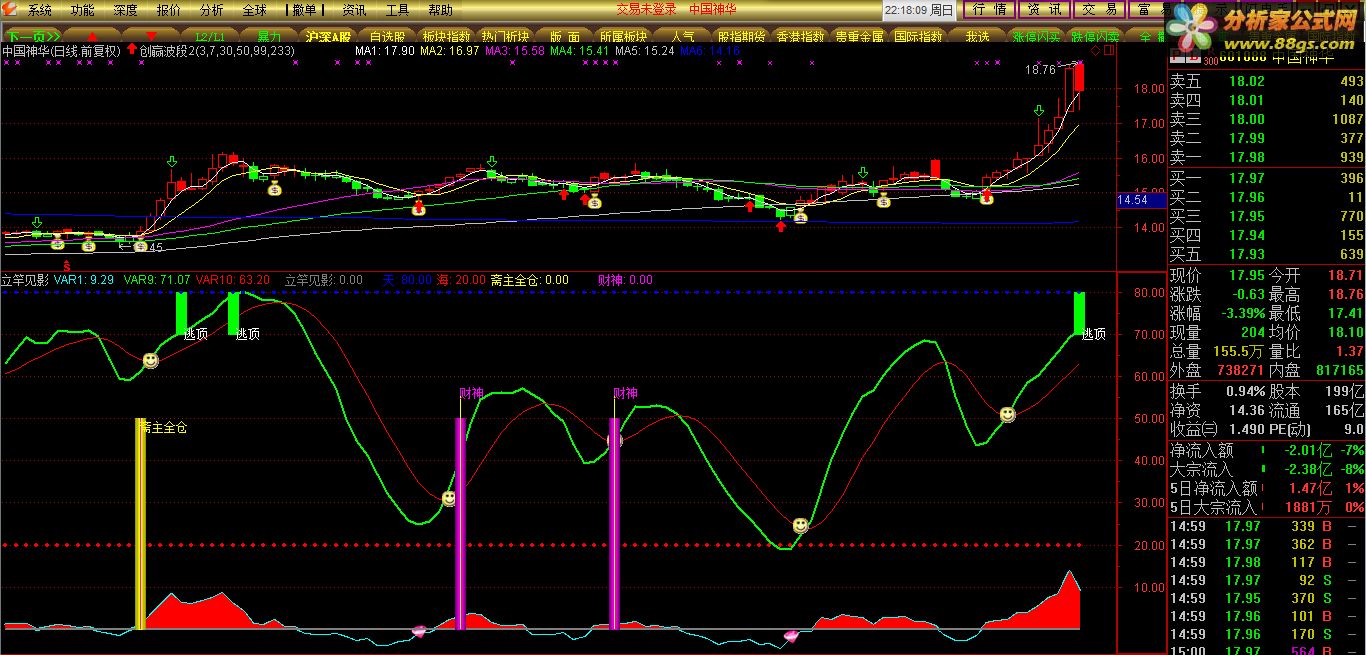Select the 国际指数 tab
The image size is (1366, 655).
pos(918,35)
